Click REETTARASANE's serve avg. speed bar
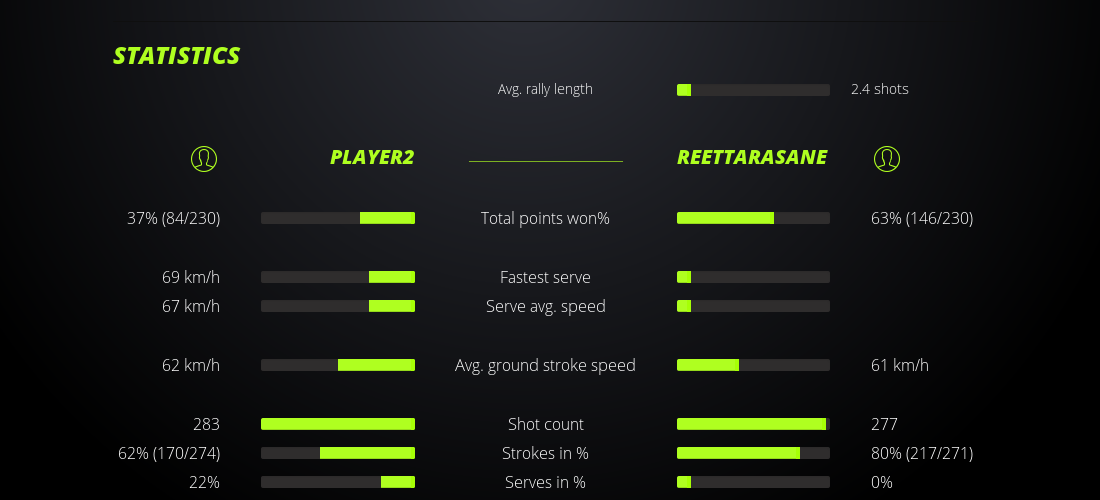 tap(753, 306)
